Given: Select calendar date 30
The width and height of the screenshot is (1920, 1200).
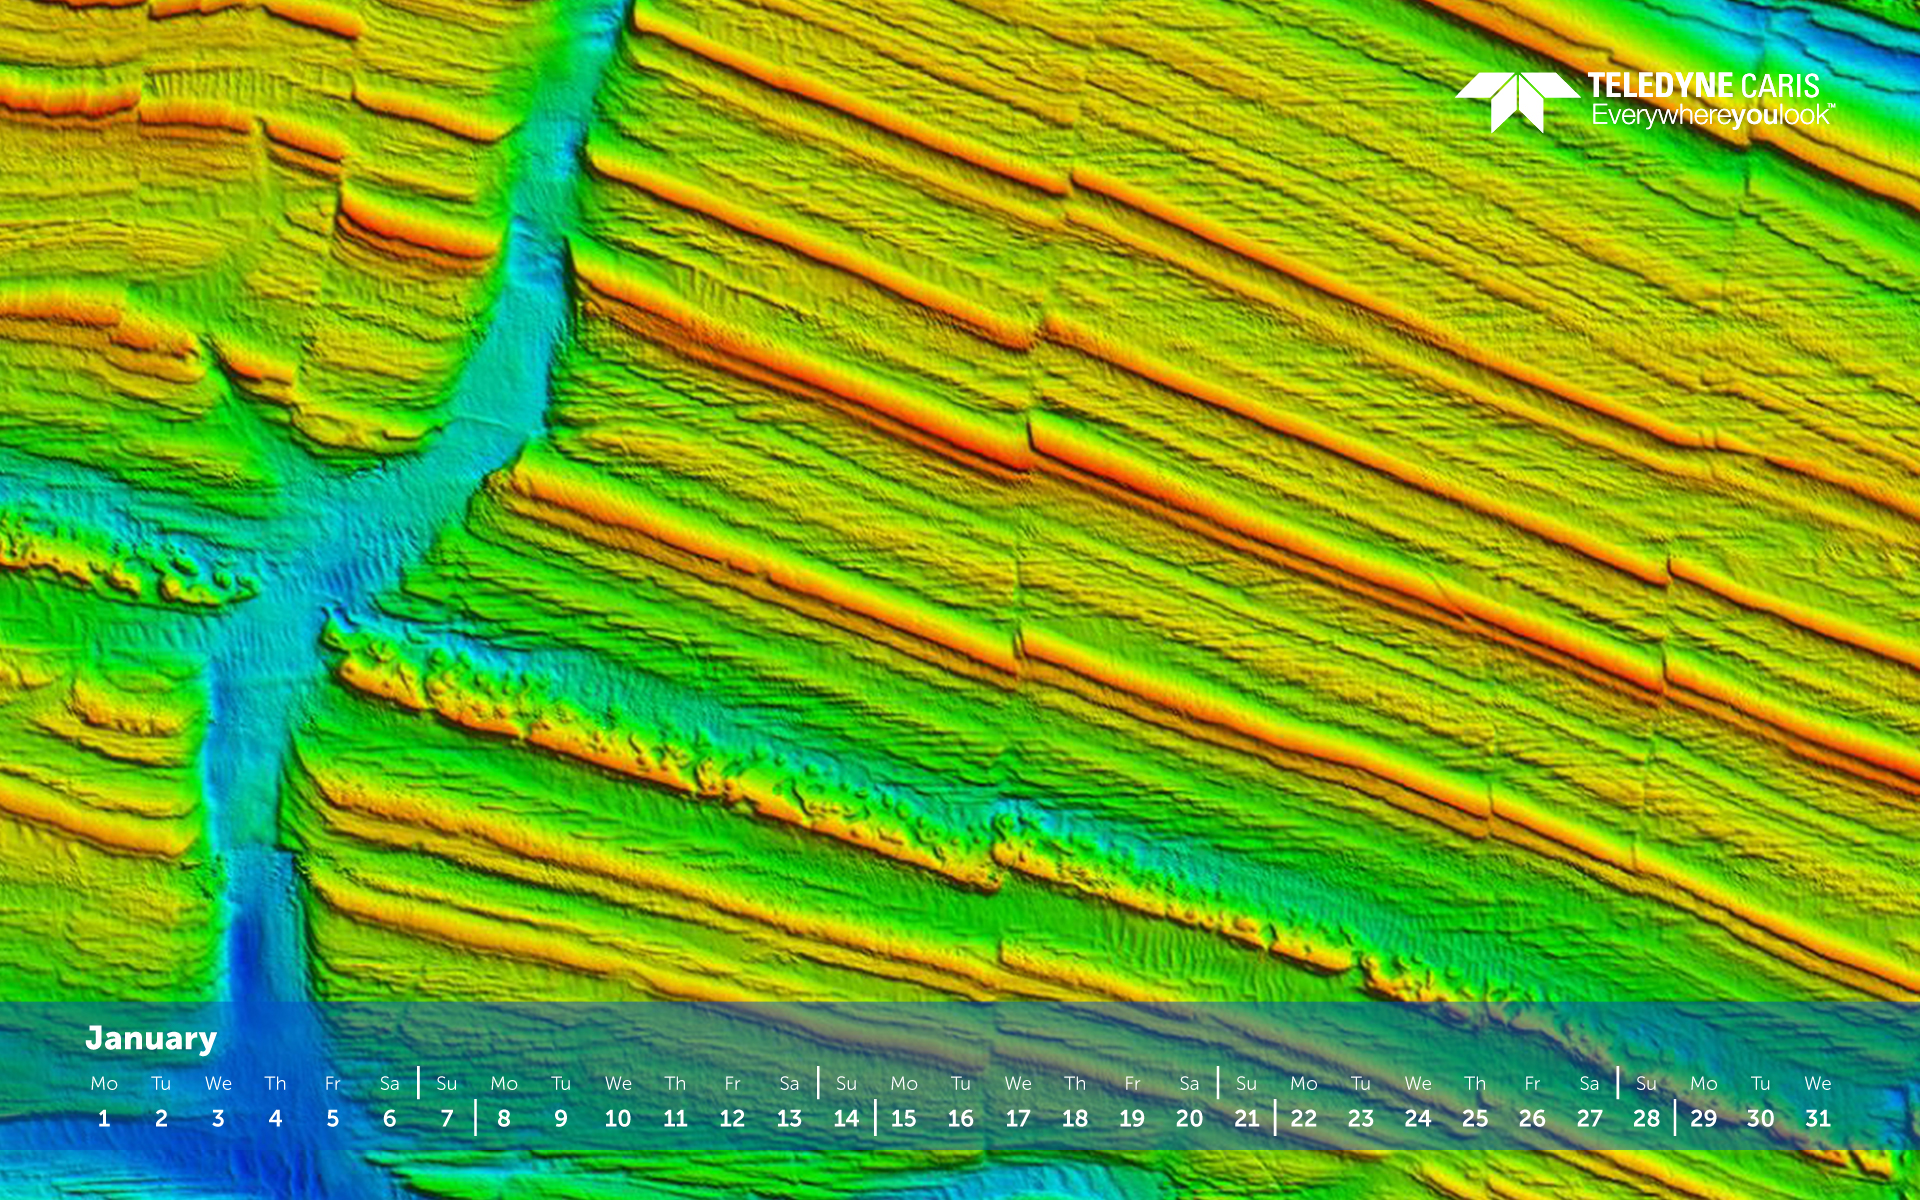Looking at the screenshot, I should click(1761, 1119).
